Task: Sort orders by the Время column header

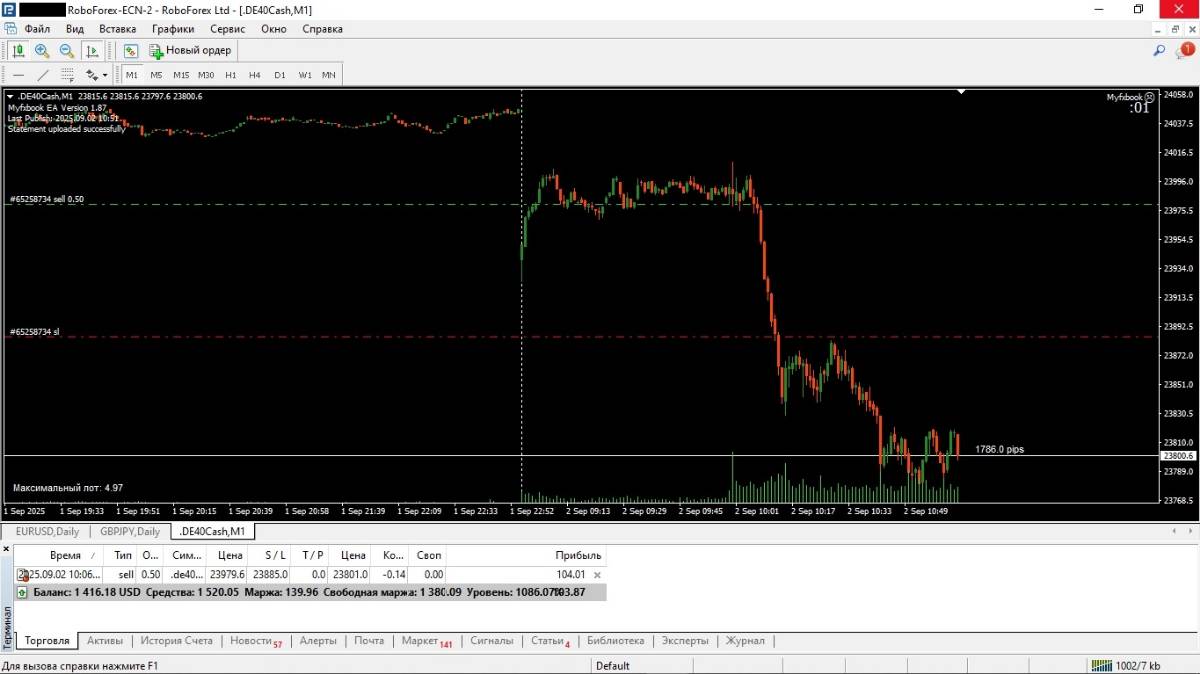Action: pos(66,555)
